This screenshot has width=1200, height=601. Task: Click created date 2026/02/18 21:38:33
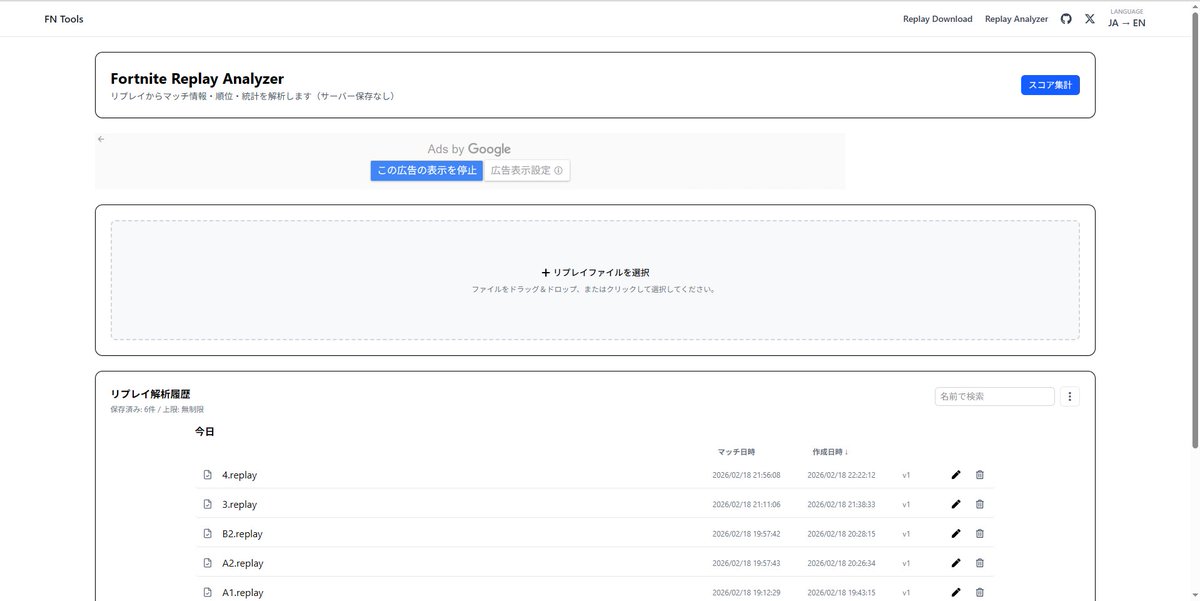tap(841, 504)
